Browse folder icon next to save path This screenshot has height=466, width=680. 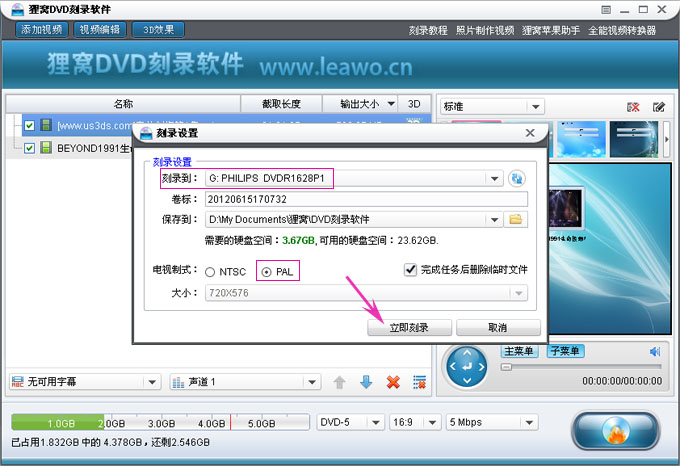516,219
